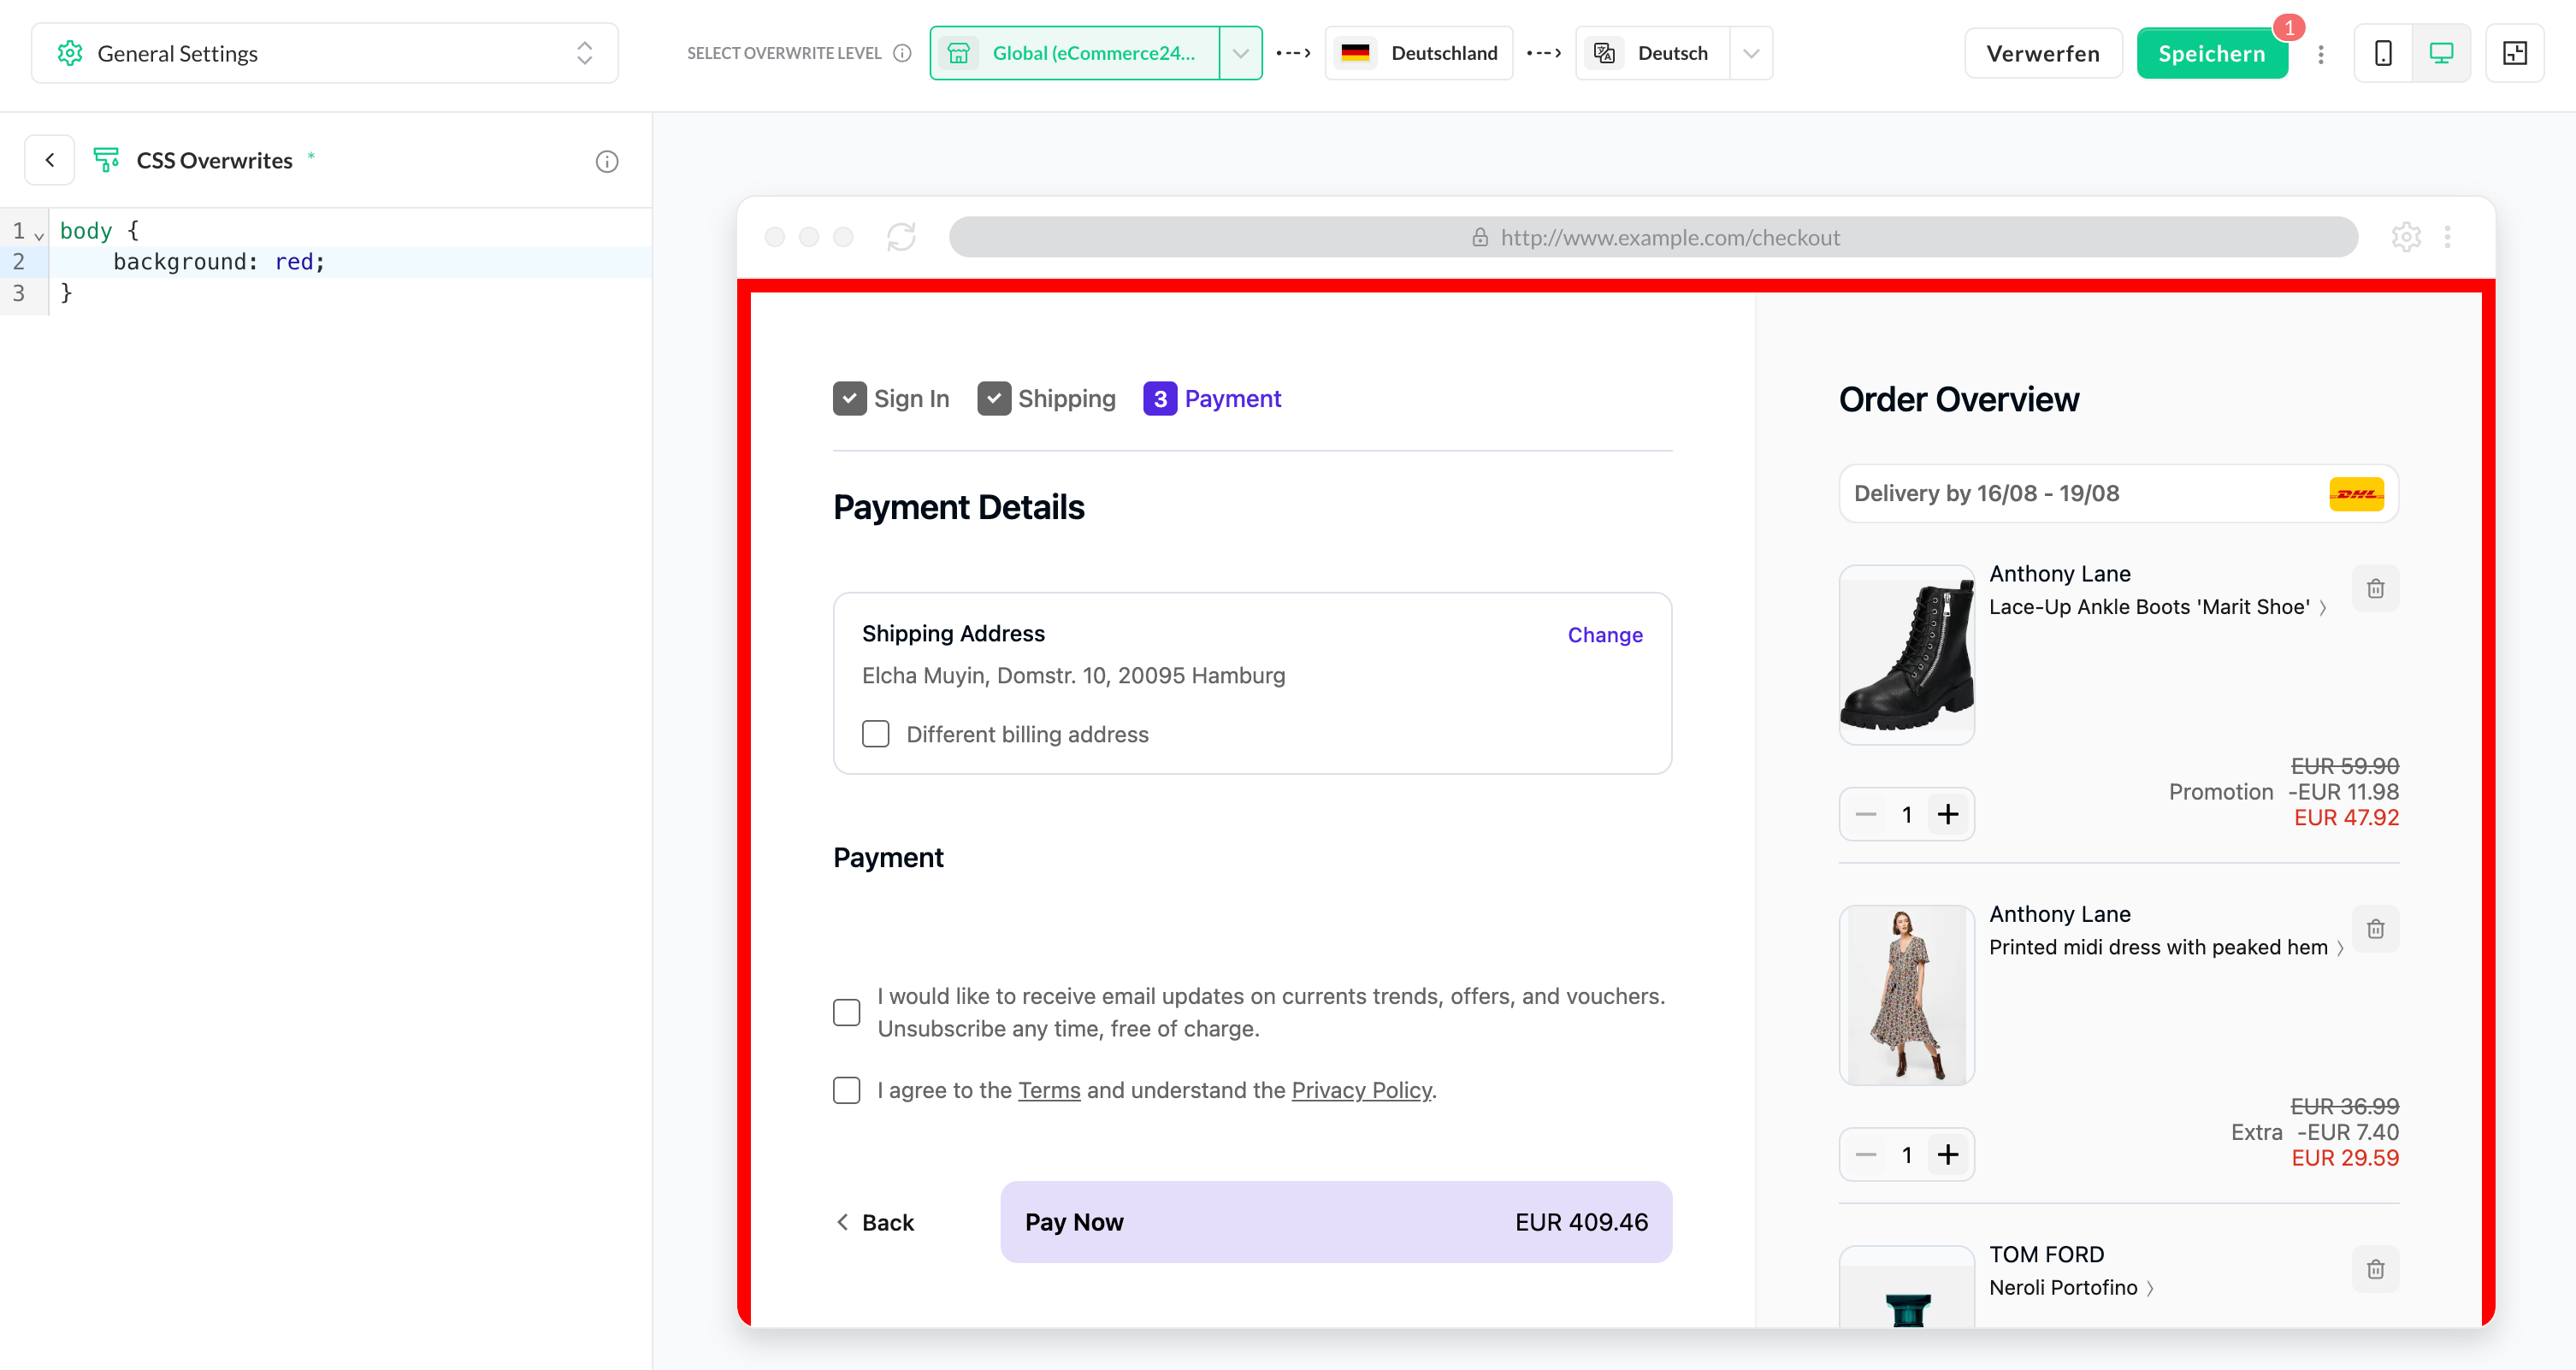Open preview browser settings gear
The image size is (2576, 1370).
tap(2406, 237)
